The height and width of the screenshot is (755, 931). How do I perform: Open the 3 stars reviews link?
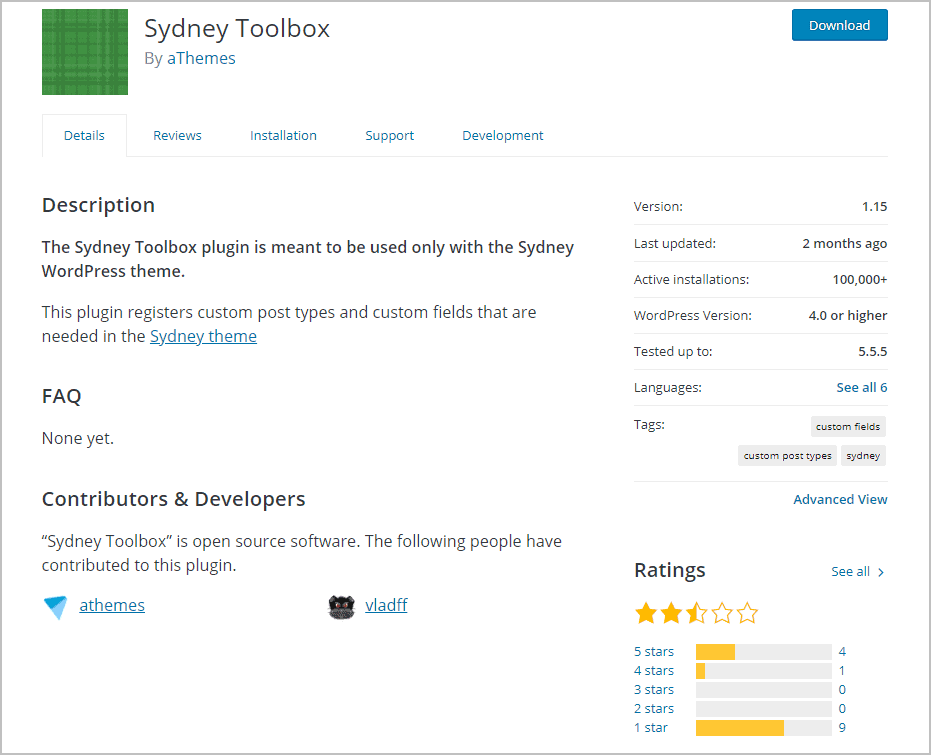click(x=654, y=690)
